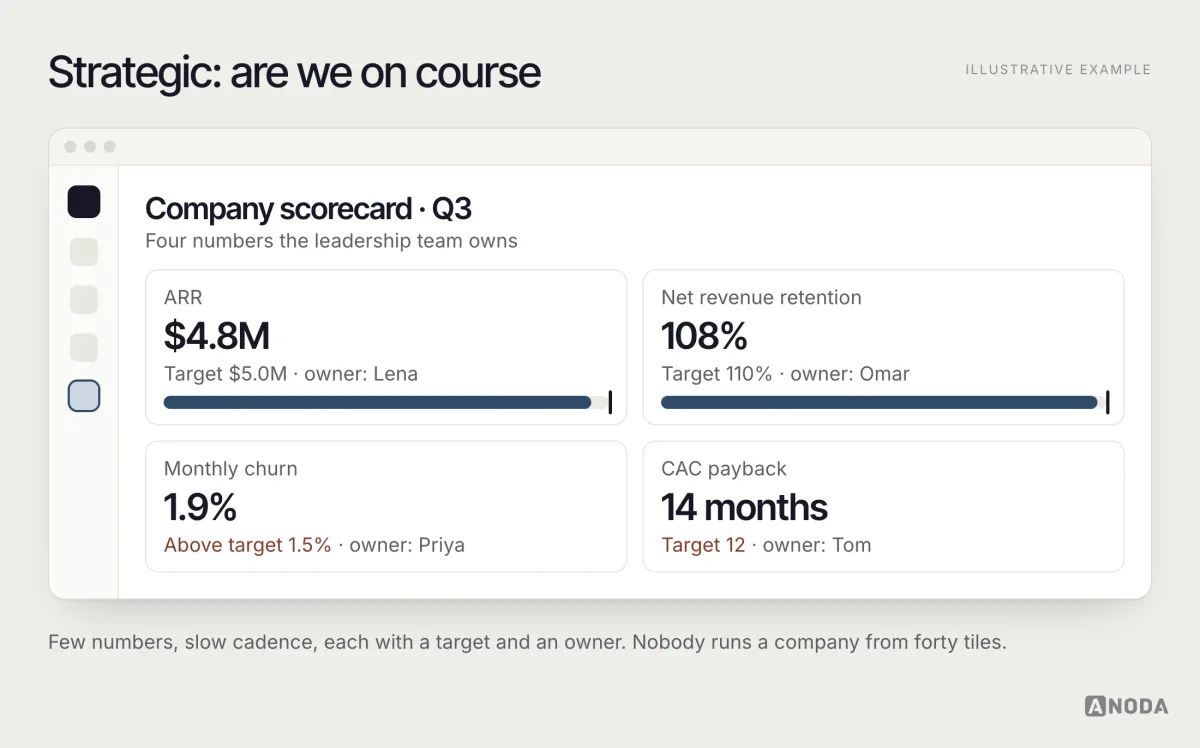Click the ARR progress bar

pyautogui.click(x=388, y=402)
